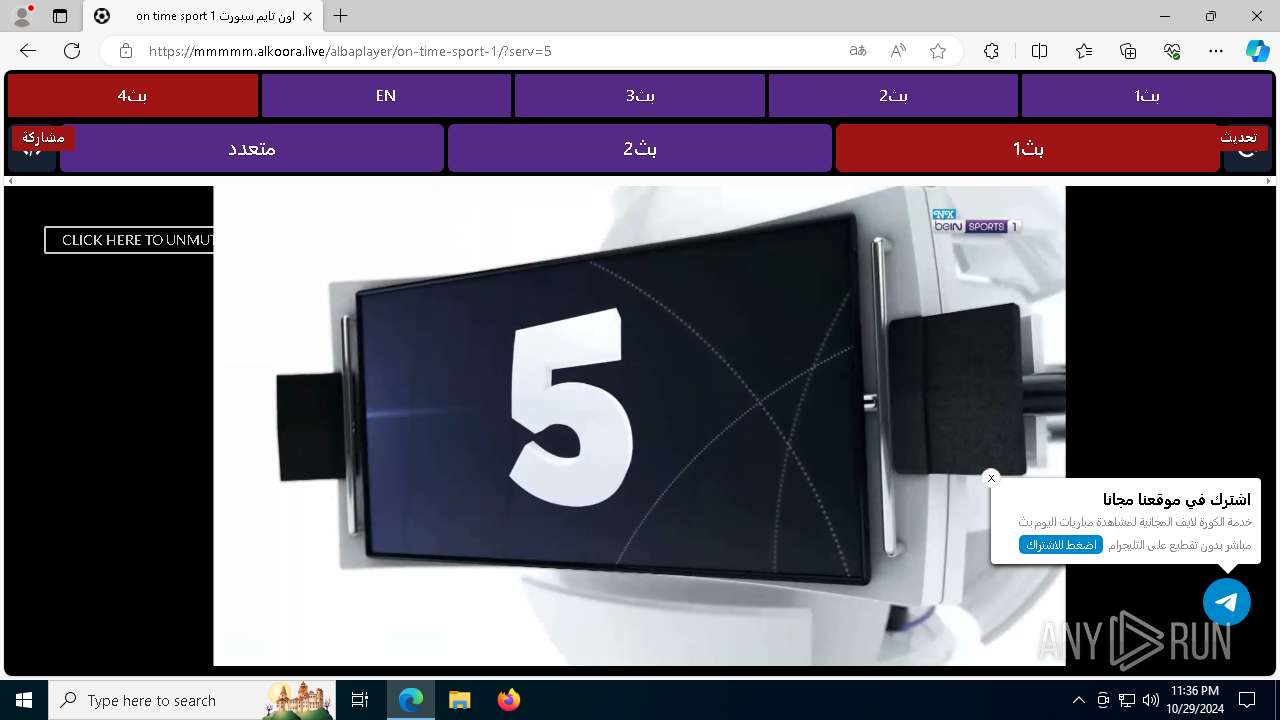
Task: Launch Firefox from taskbar
Action: tap(508, 700)
